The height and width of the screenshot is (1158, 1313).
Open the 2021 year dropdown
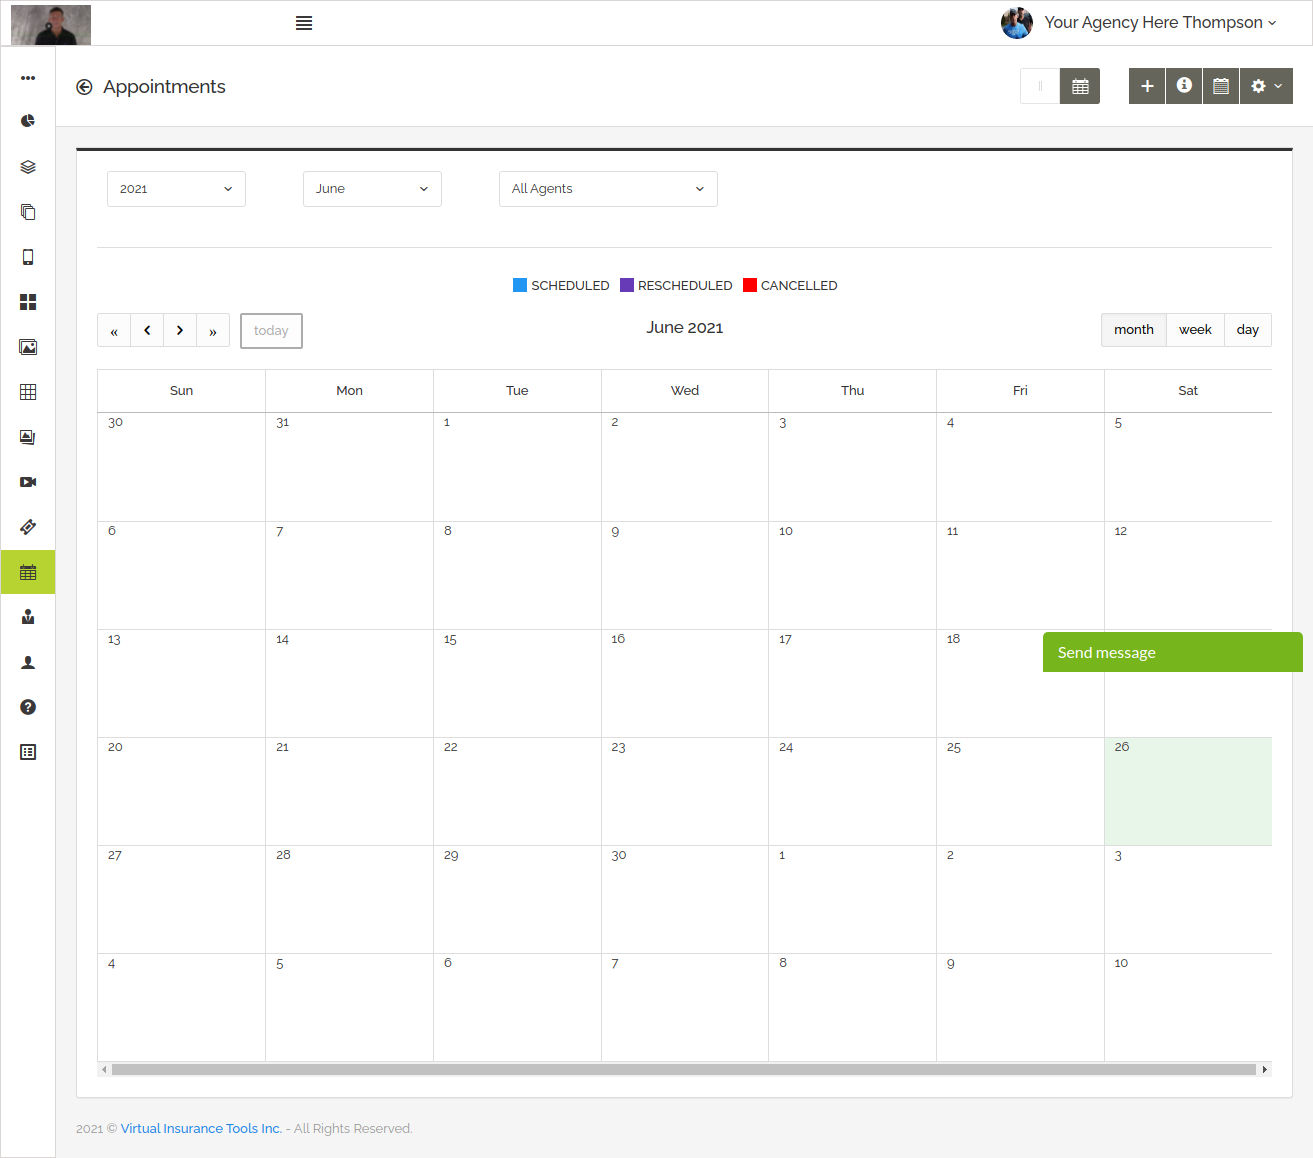pos(176,189)
